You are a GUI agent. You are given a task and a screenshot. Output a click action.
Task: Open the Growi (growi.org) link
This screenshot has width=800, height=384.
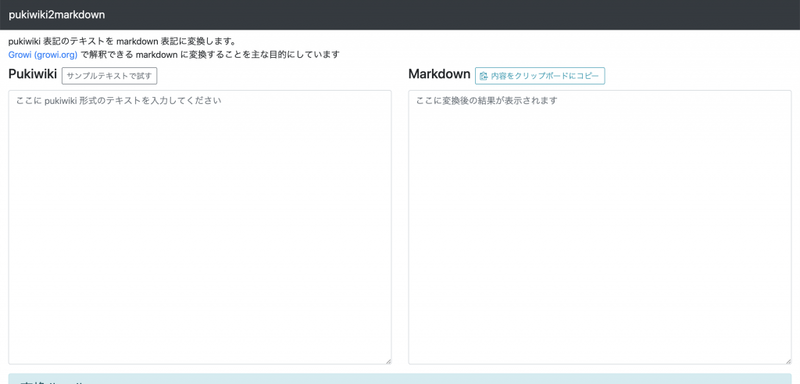(43, 55)
